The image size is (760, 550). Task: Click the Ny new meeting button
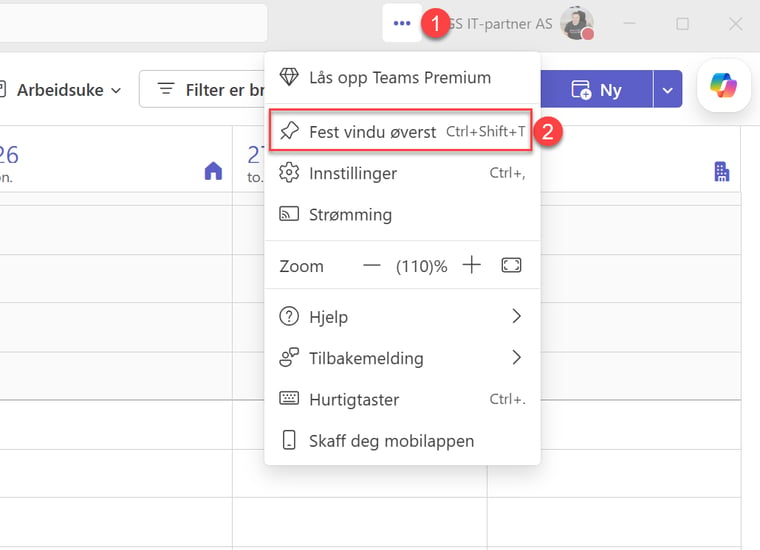[596, 90]
